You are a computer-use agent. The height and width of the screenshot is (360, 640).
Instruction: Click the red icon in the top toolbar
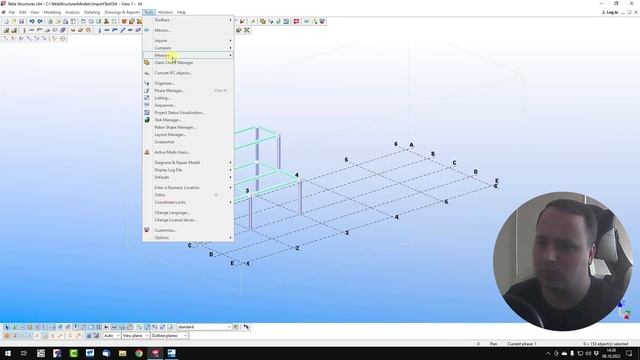pyautogui.click(x=296, y=21)
